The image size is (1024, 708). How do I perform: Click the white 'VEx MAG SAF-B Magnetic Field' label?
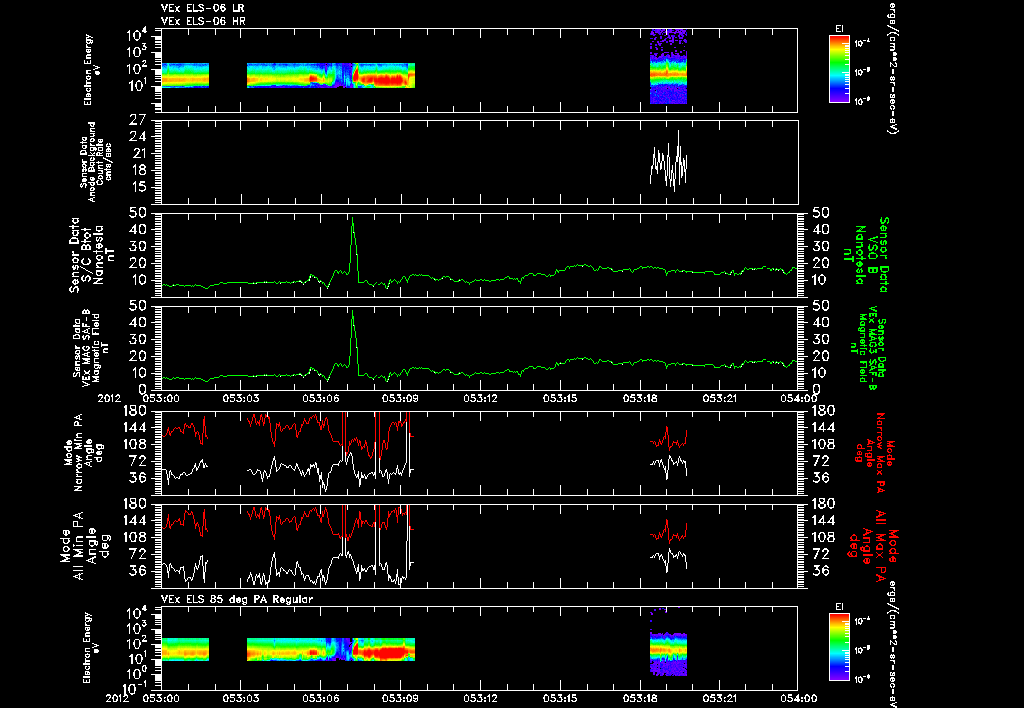click(91, 347)
